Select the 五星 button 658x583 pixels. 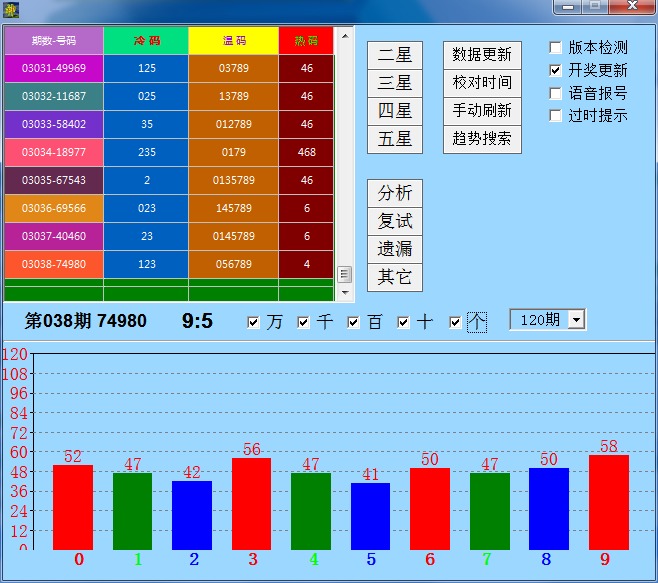(394, 139)
